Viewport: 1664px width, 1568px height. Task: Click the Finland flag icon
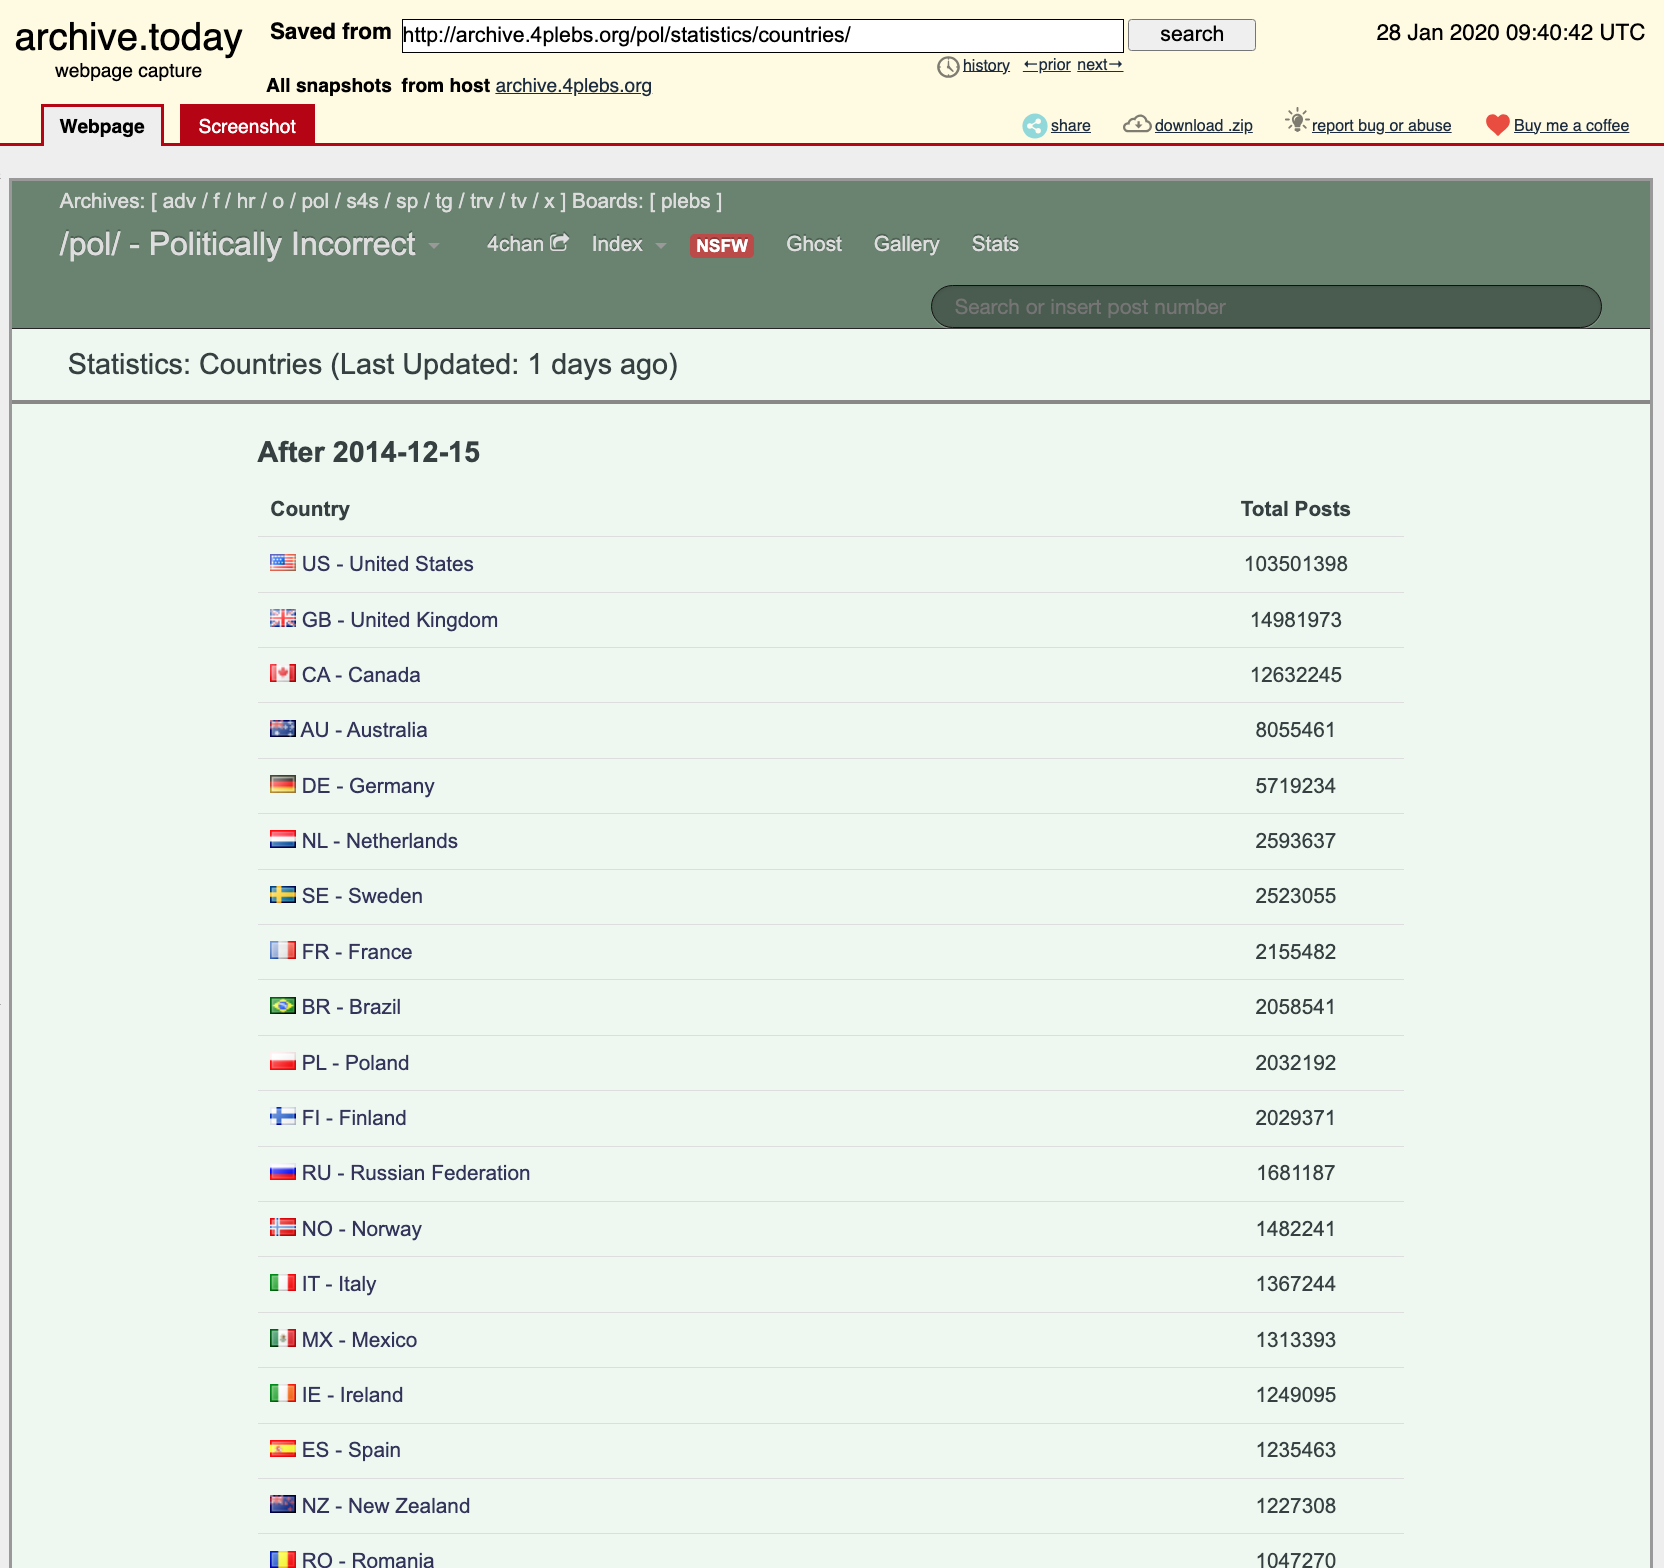click(283, 1117)
